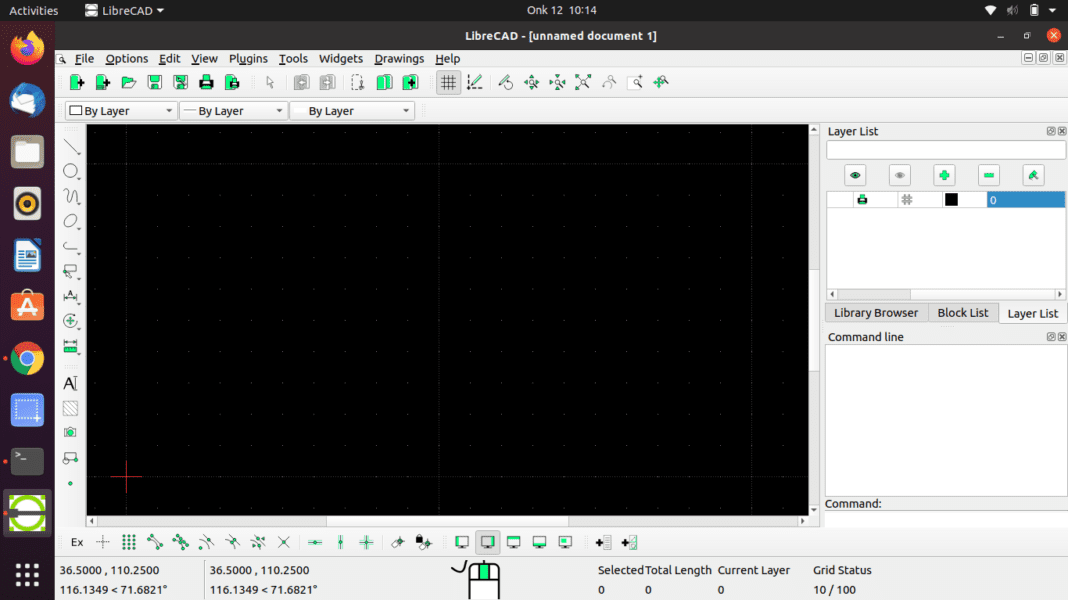Toggle the grid display on the toolbar
Image resolution: width=1068 pixels, height=600 pixels.
(x=447, y=82)
